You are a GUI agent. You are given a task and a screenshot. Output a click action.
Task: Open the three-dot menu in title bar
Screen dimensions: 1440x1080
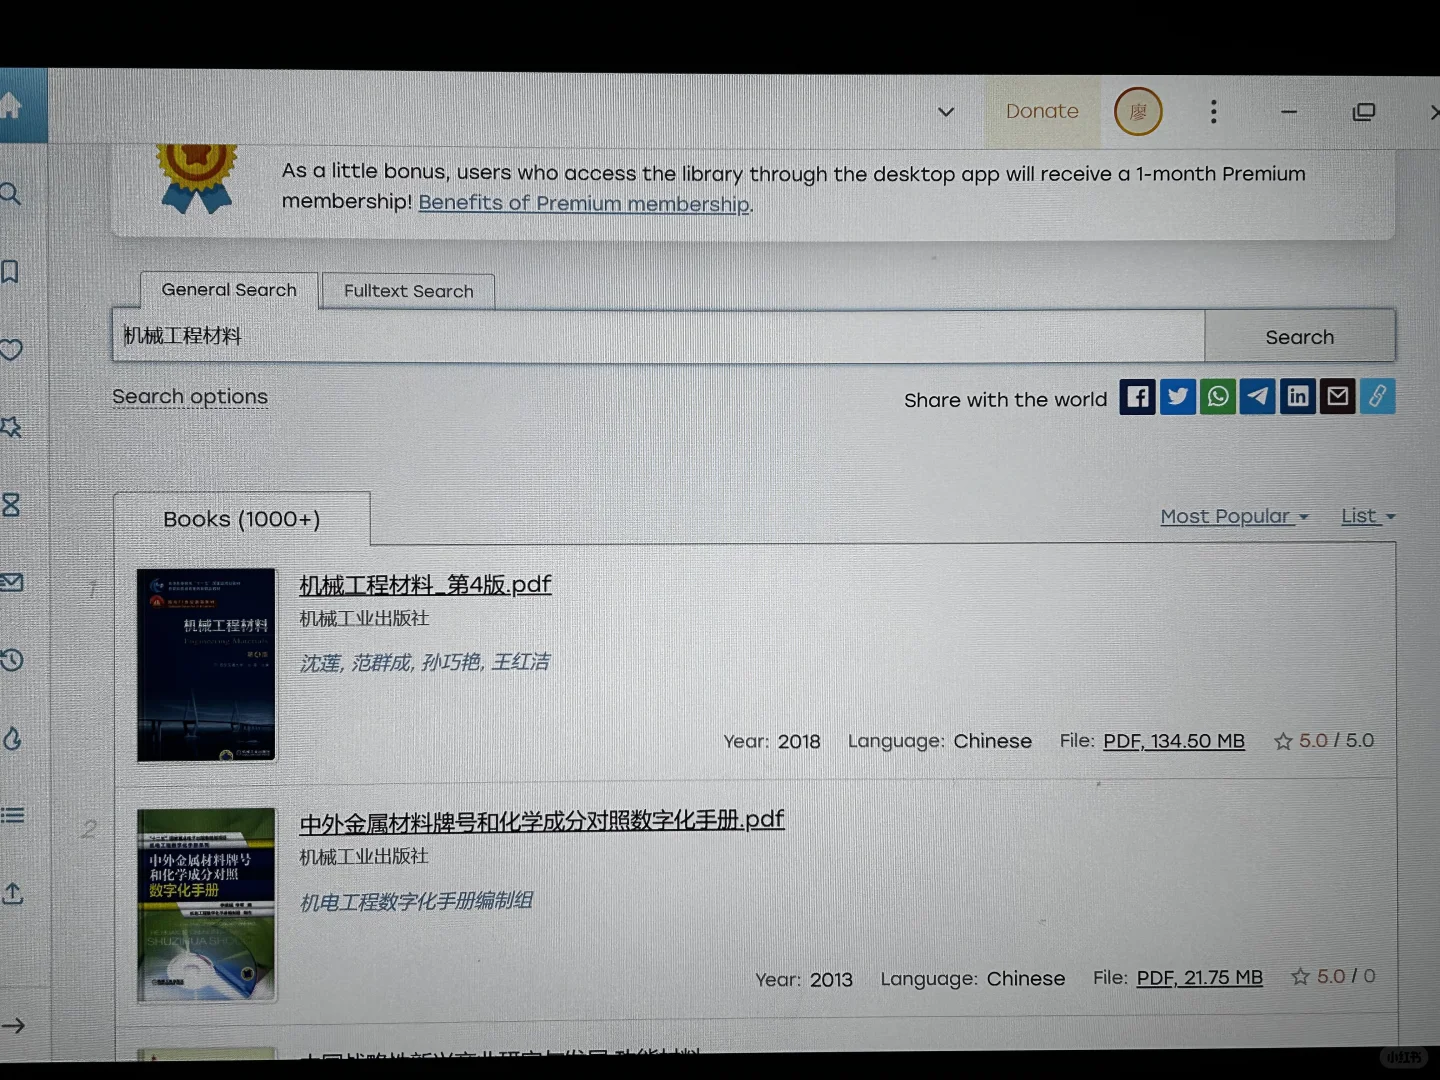point(1213,111)
